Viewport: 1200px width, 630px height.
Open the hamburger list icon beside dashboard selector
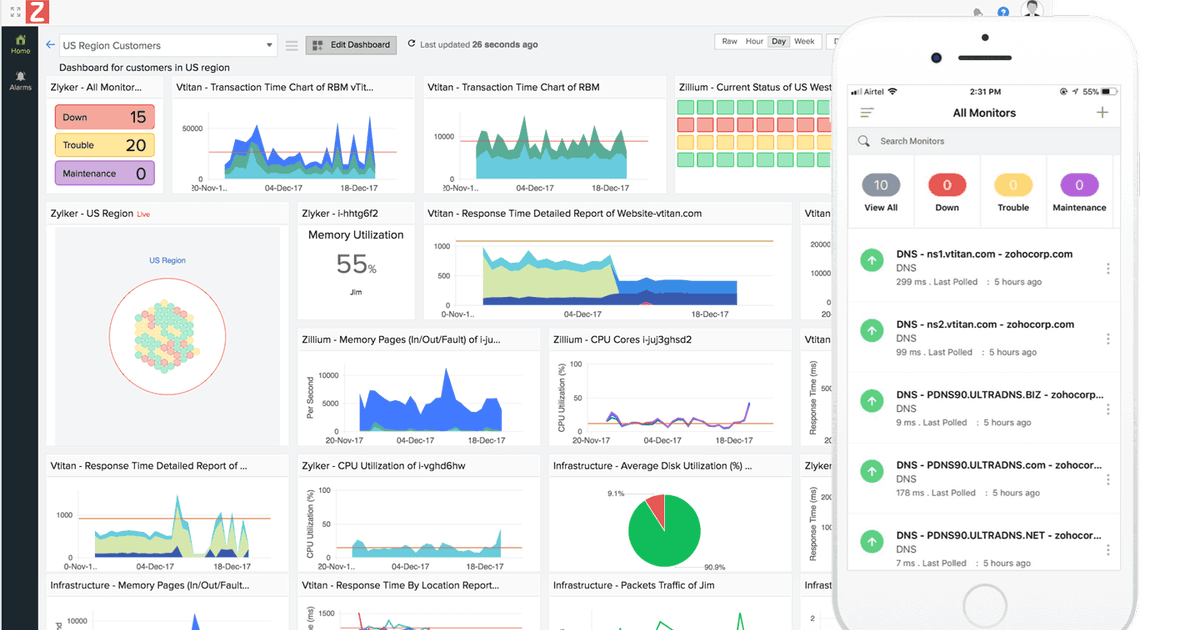[292, 45]
